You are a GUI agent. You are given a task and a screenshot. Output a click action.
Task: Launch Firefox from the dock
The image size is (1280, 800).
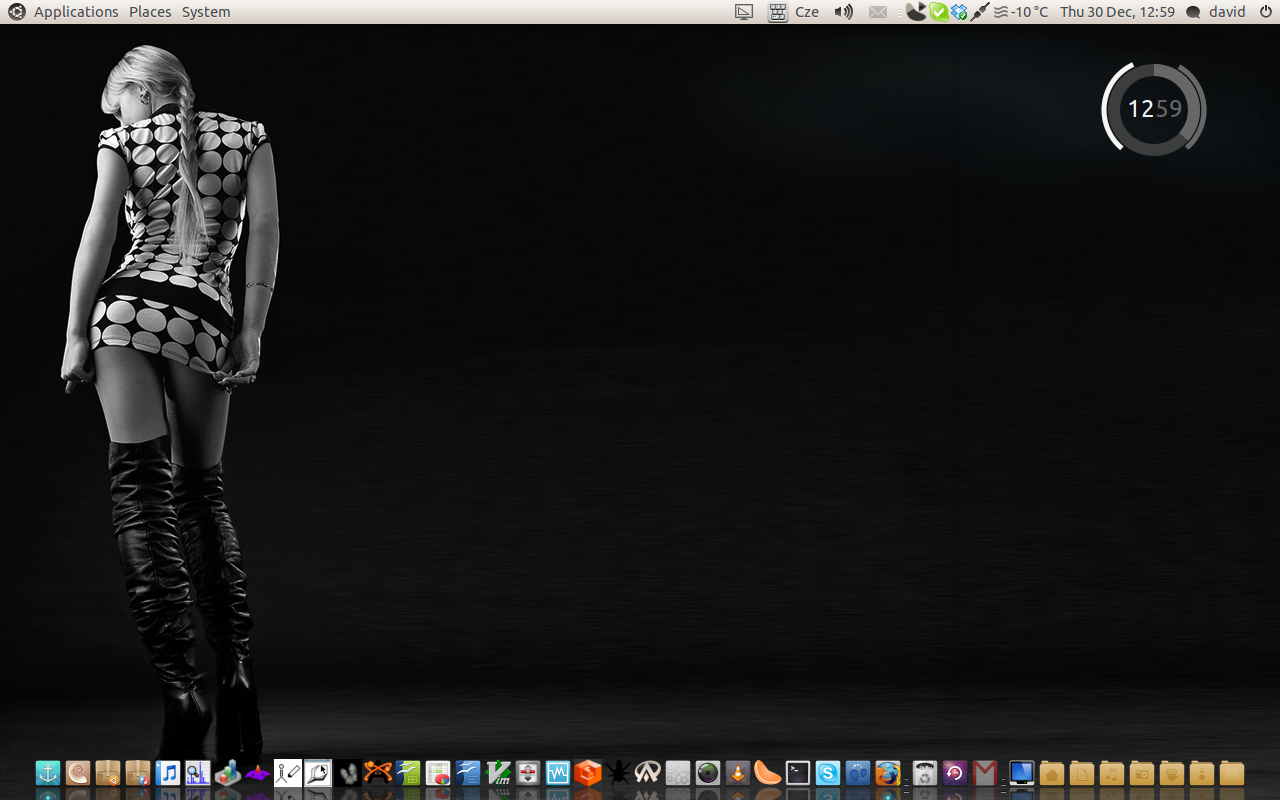click(x=888, y=773)
